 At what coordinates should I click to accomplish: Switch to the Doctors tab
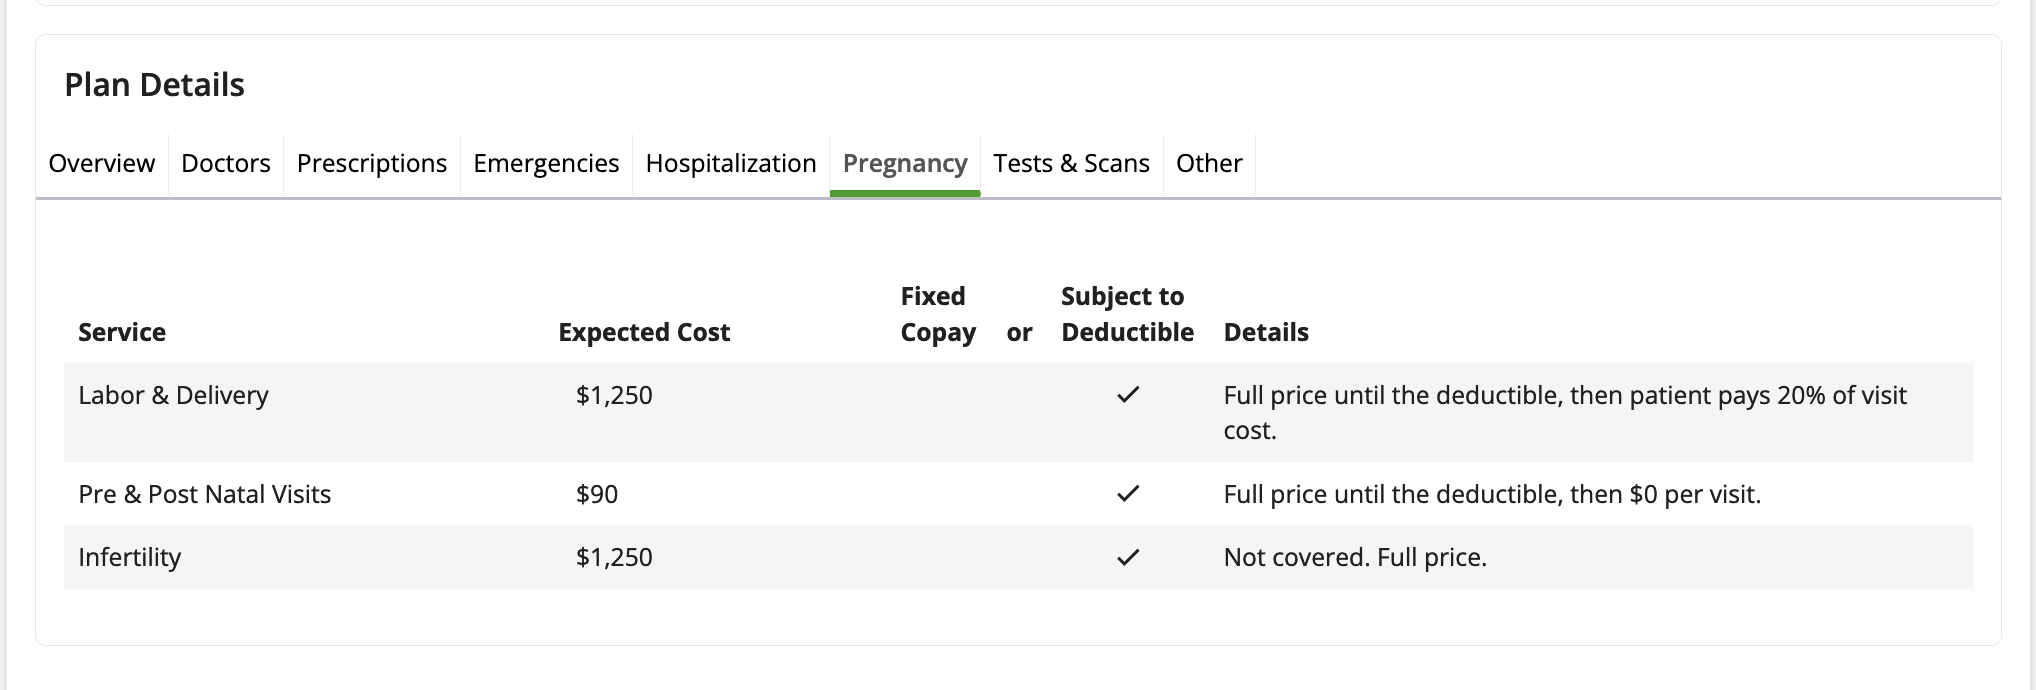pos(226,163)
